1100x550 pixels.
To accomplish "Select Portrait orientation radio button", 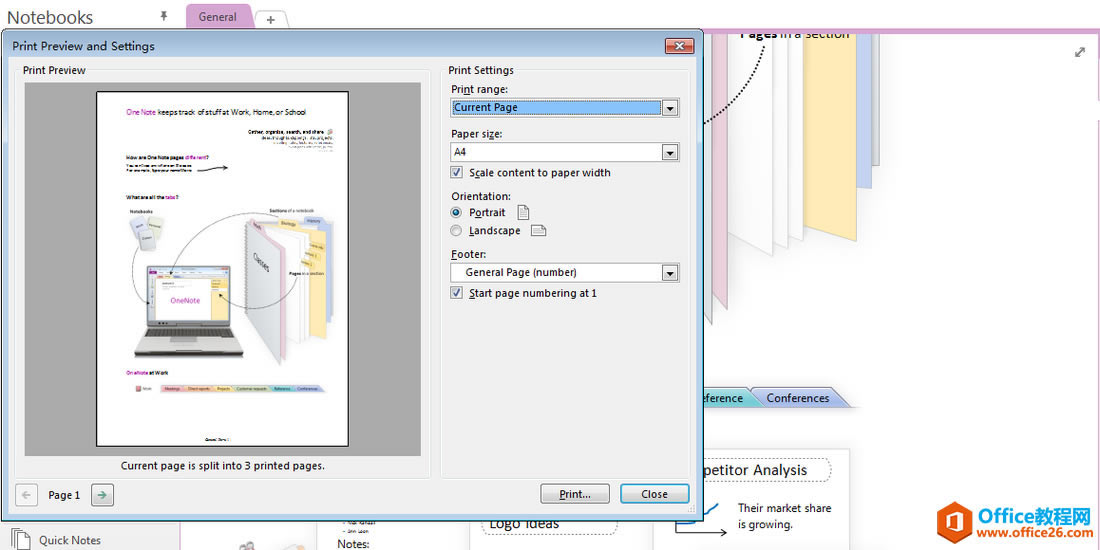I will coord(457,212).
